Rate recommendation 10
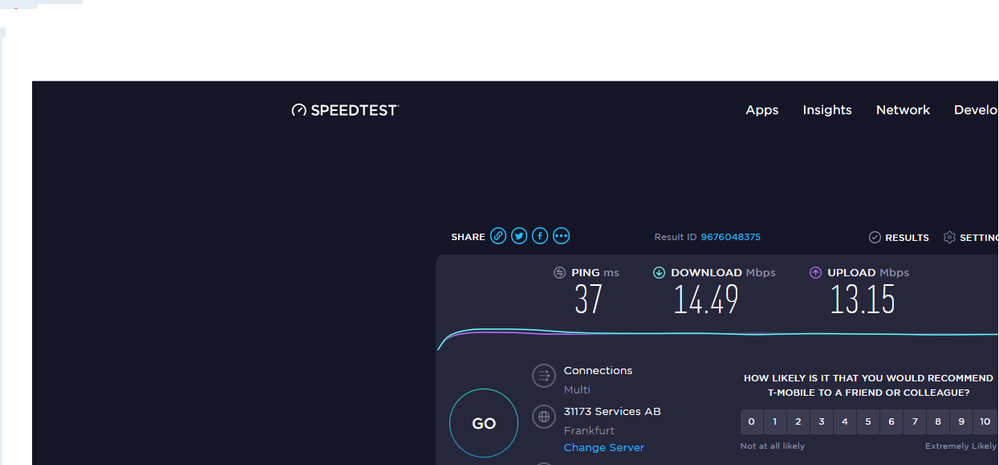Screen dimensions: 999x465 (x=985, y=422)
